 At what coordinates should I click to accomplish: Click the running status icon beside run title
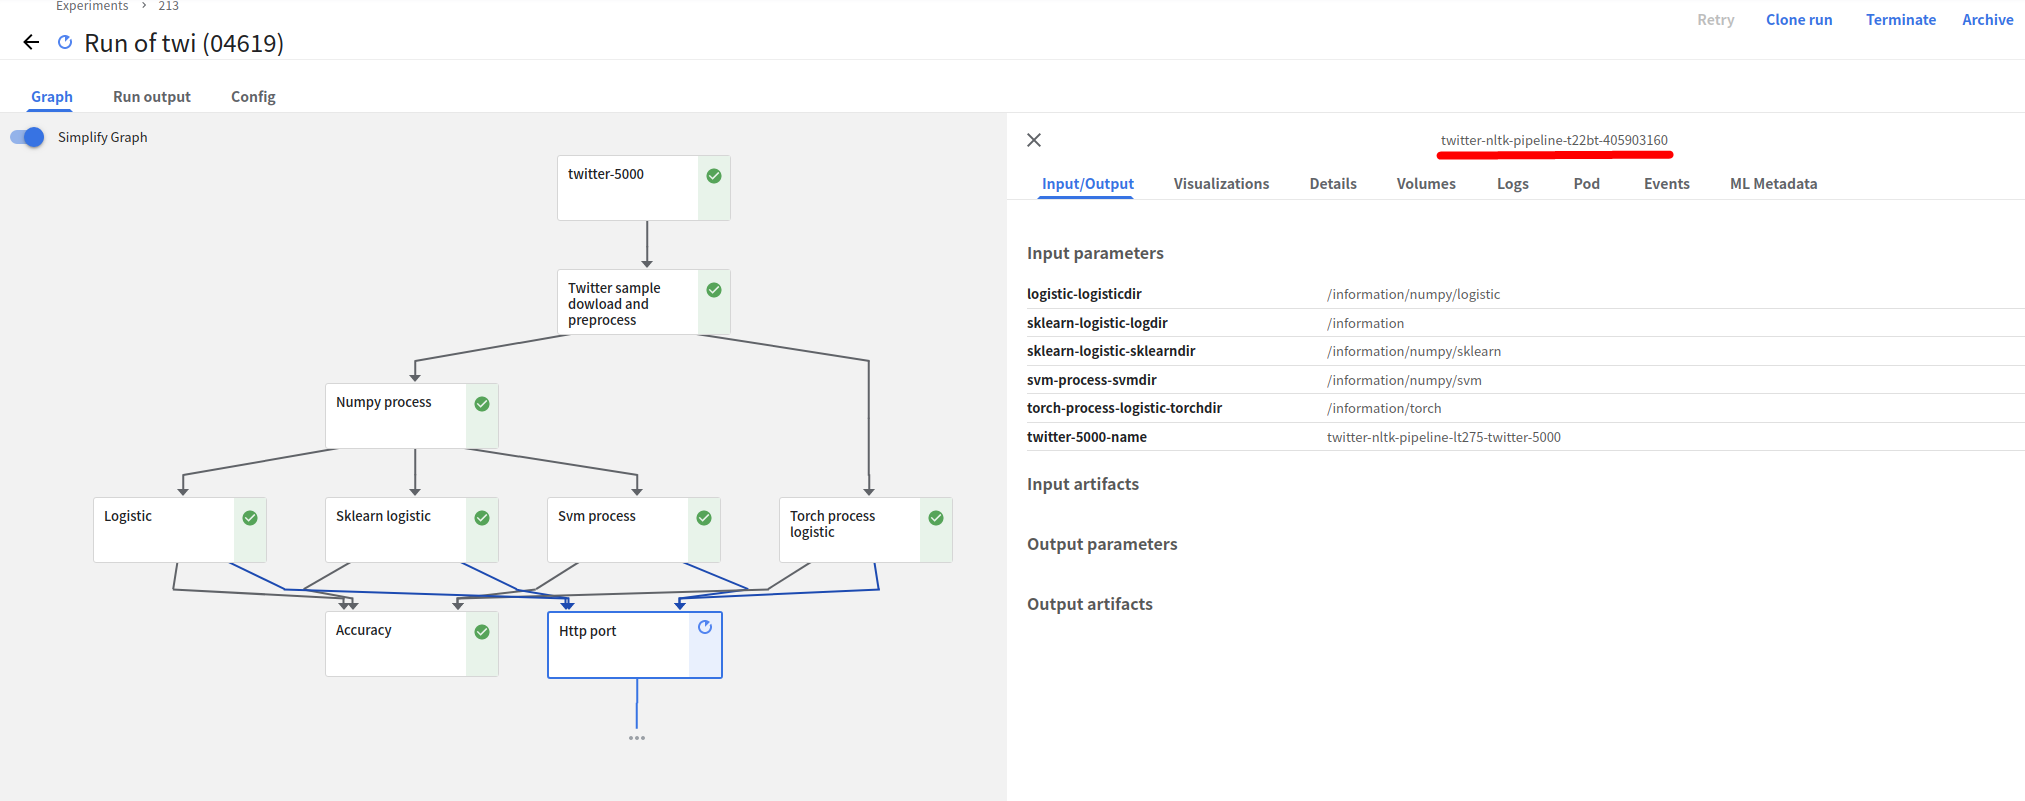point(65,42)
